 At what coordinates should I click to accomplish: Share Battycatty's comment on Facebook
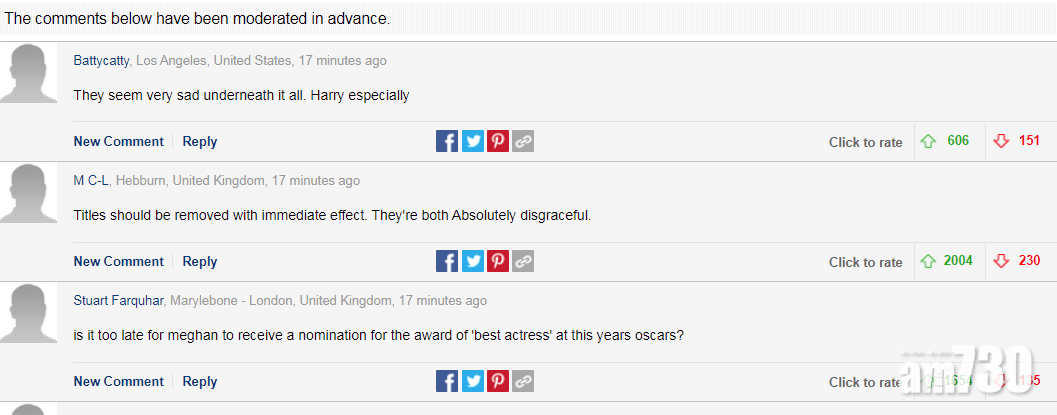coord(447,141)
